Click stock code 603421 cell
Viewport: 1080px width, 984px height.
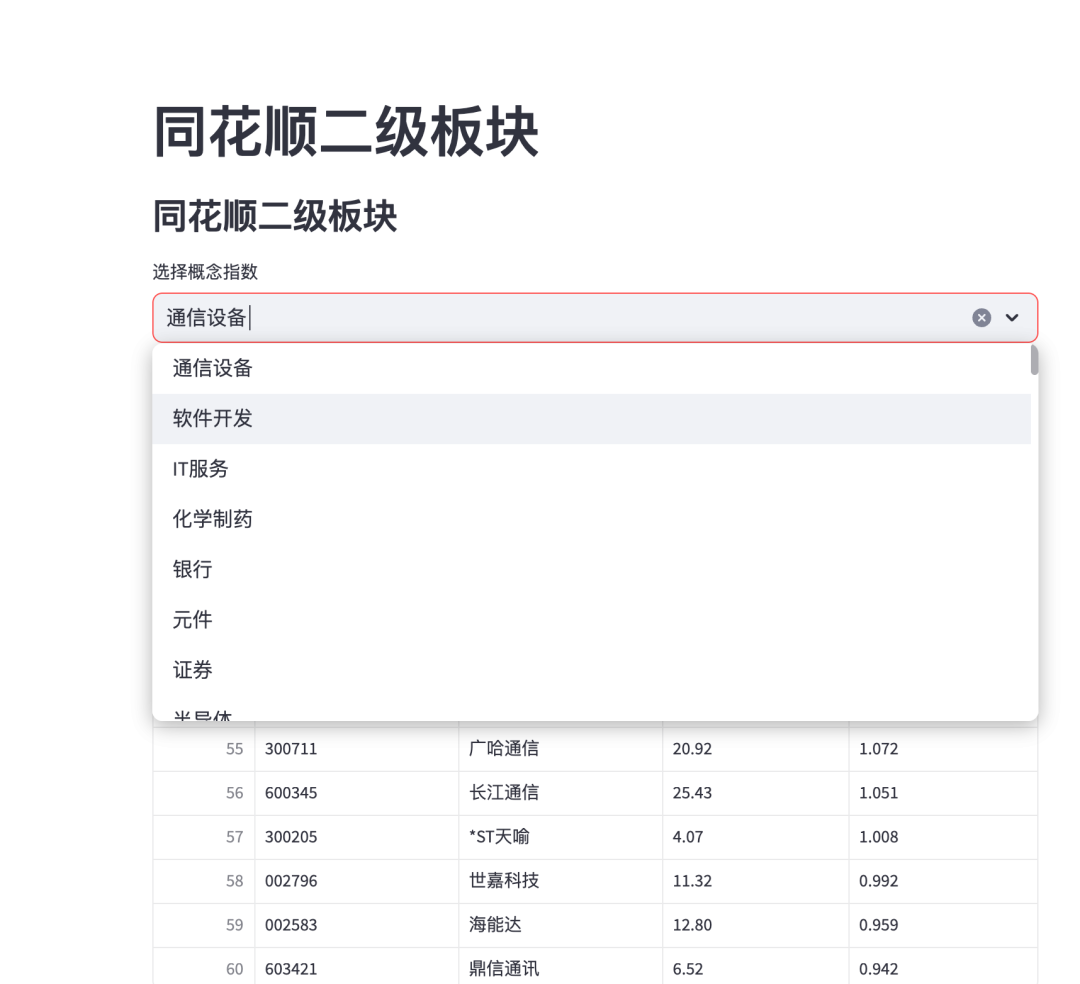[x=357, y=966]
